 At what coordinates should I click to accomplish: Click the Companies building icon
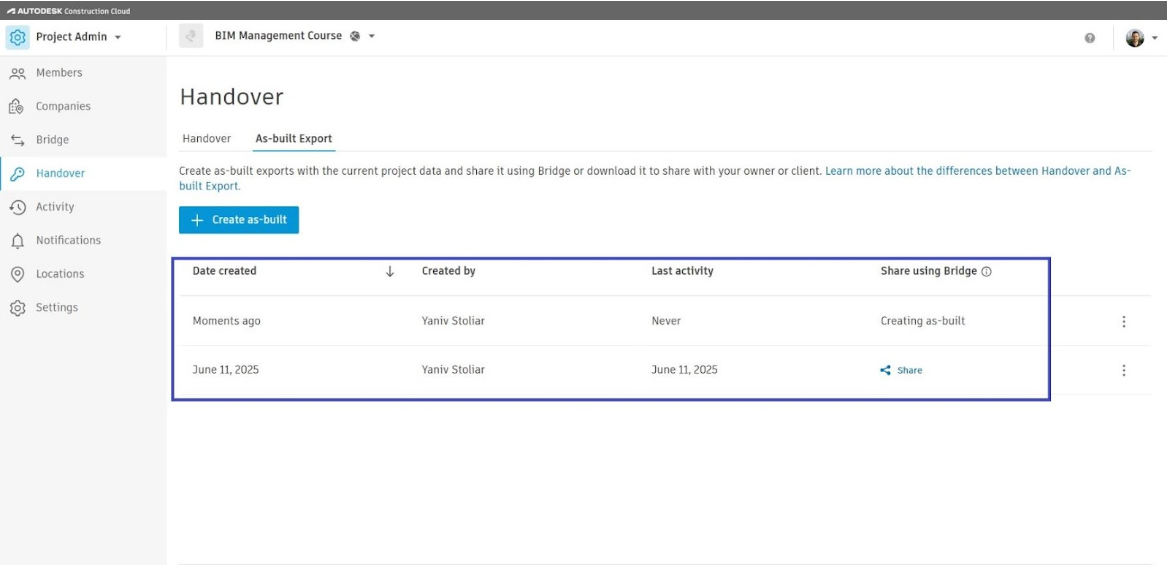point(17,106)
